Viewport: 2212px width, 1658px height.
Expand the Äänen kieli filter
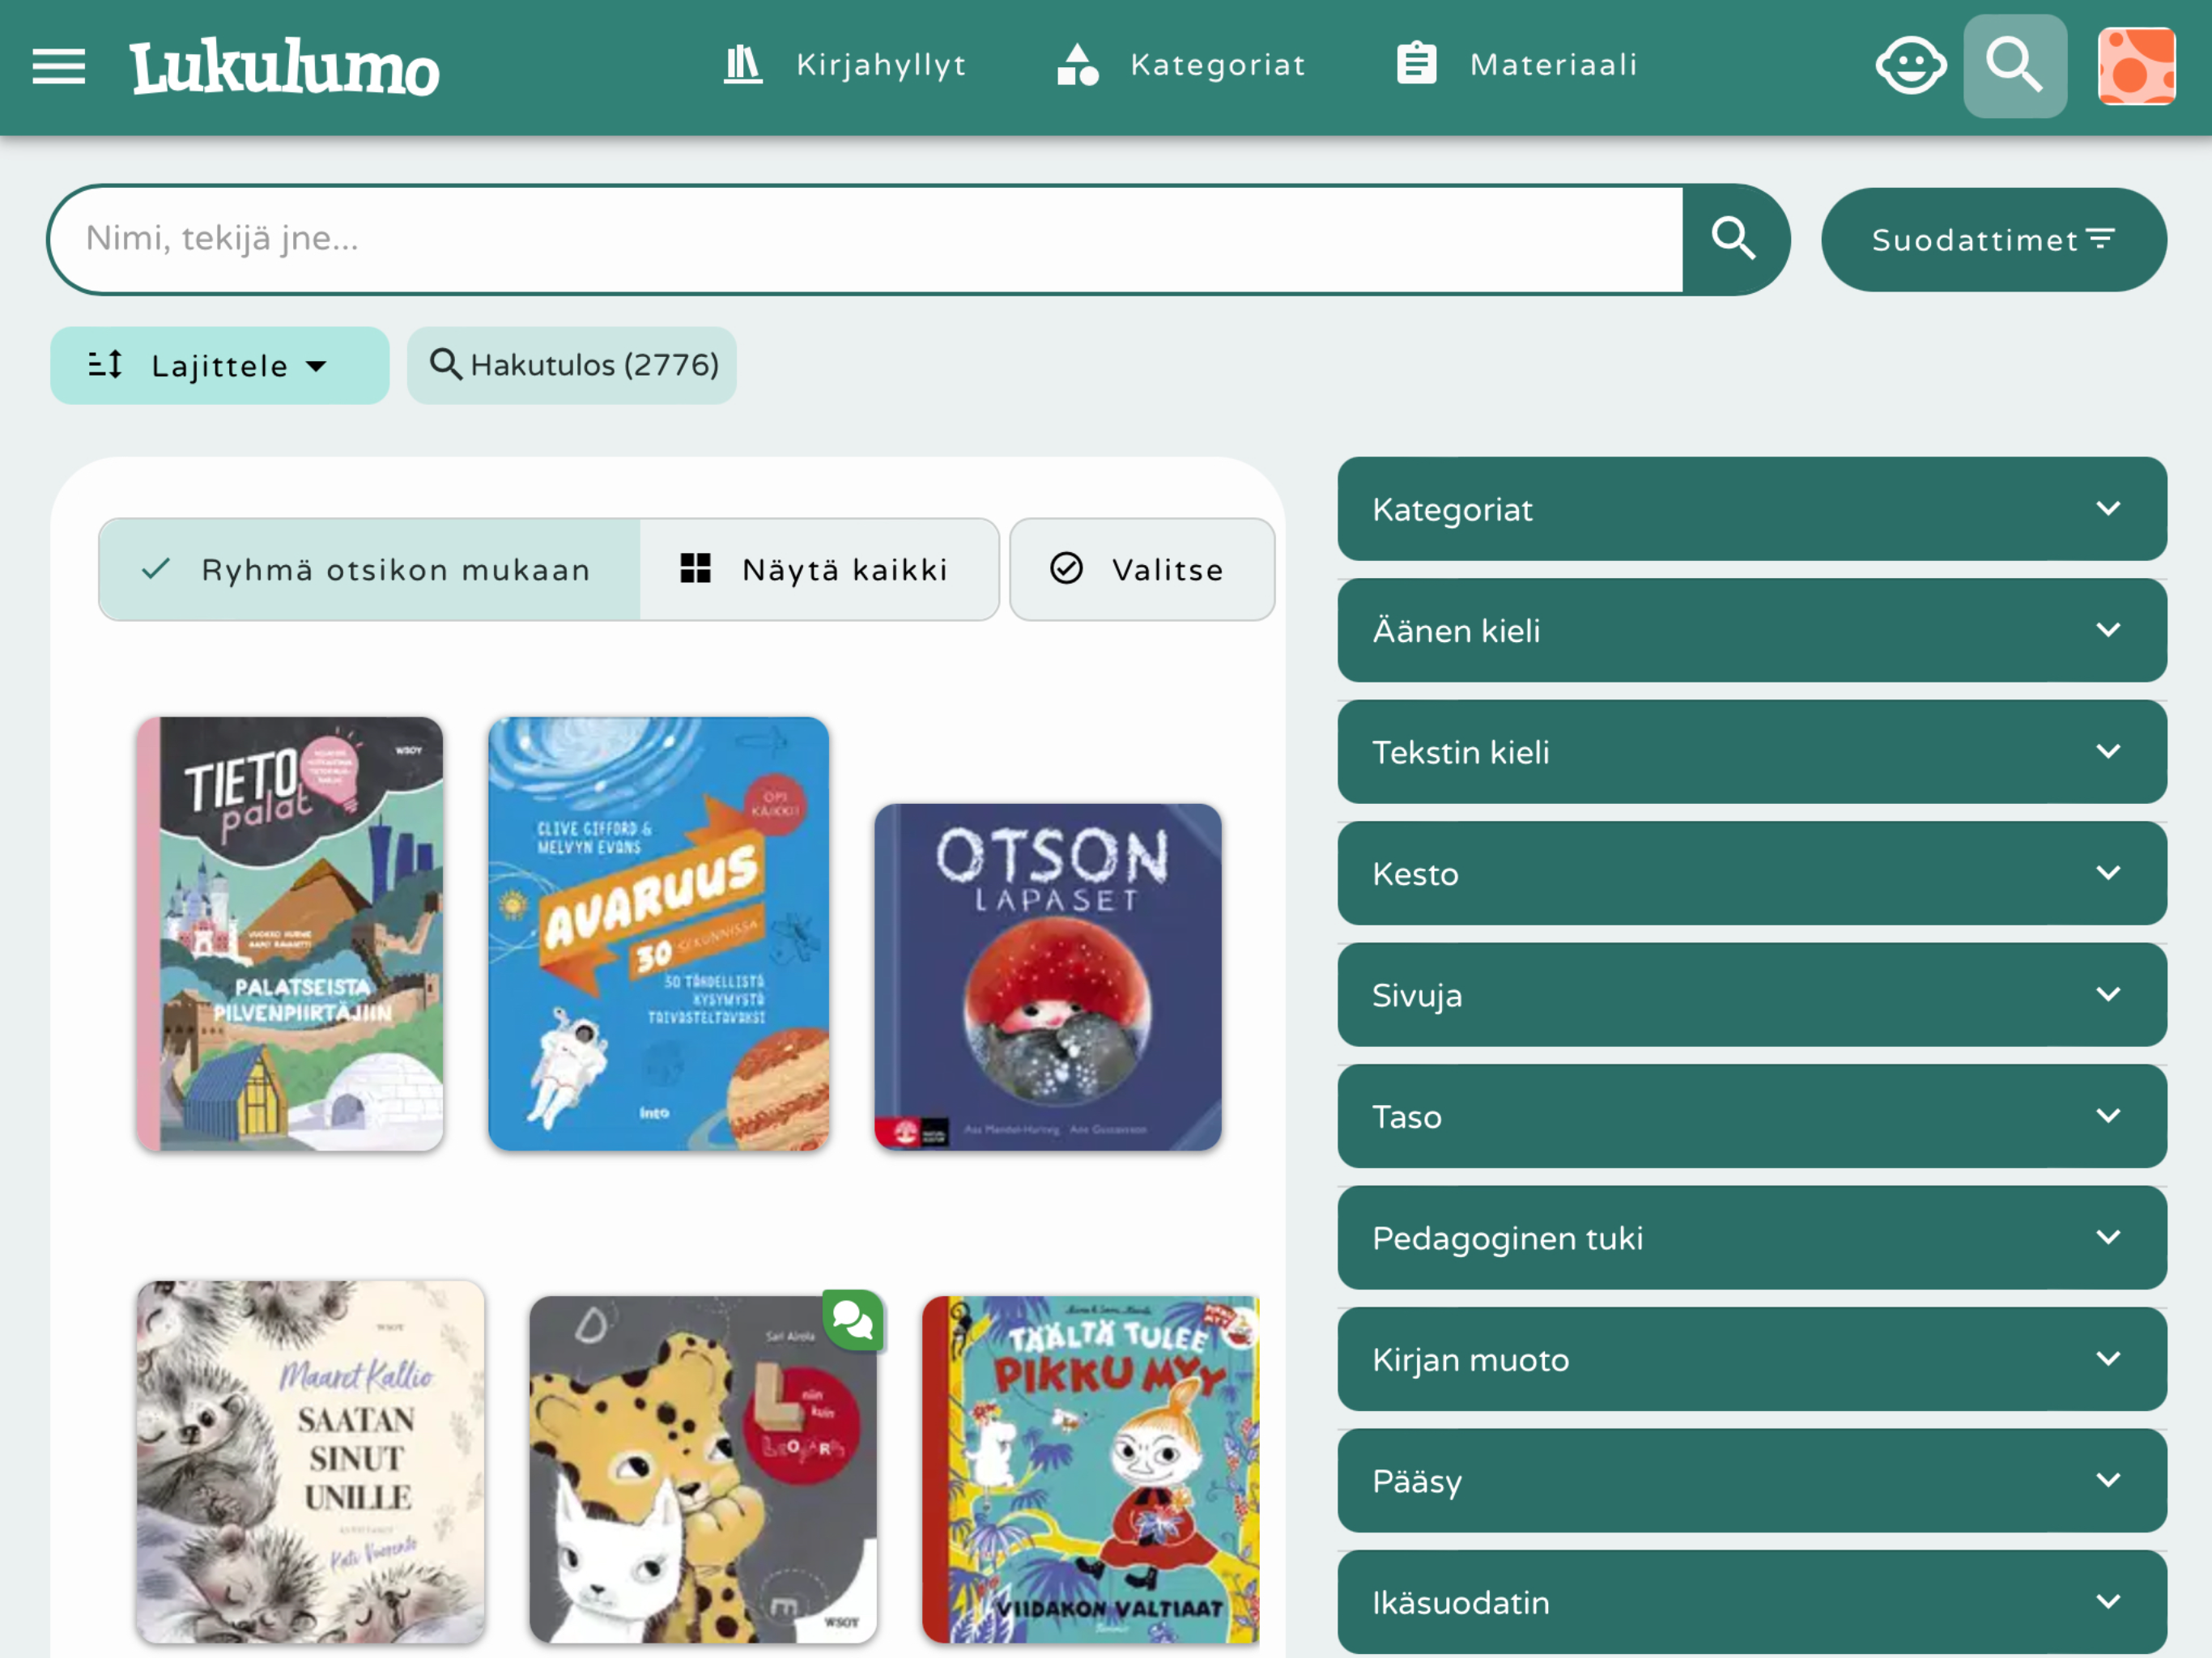(1751, 631)
